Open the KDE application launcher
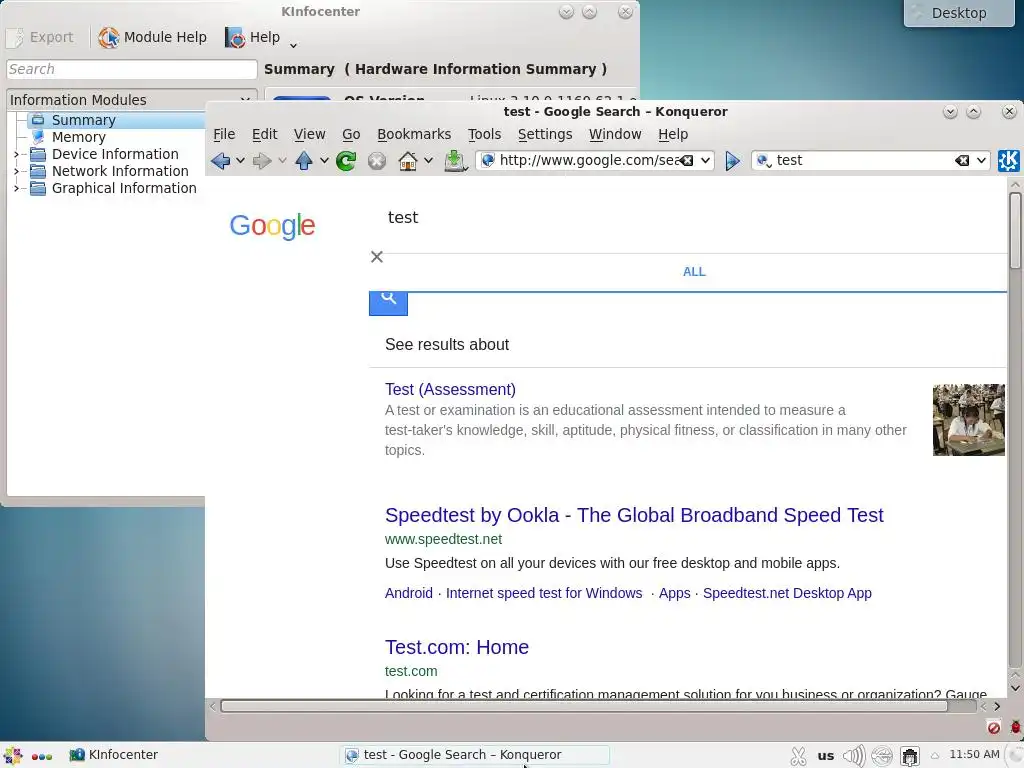 coord(12,756)
